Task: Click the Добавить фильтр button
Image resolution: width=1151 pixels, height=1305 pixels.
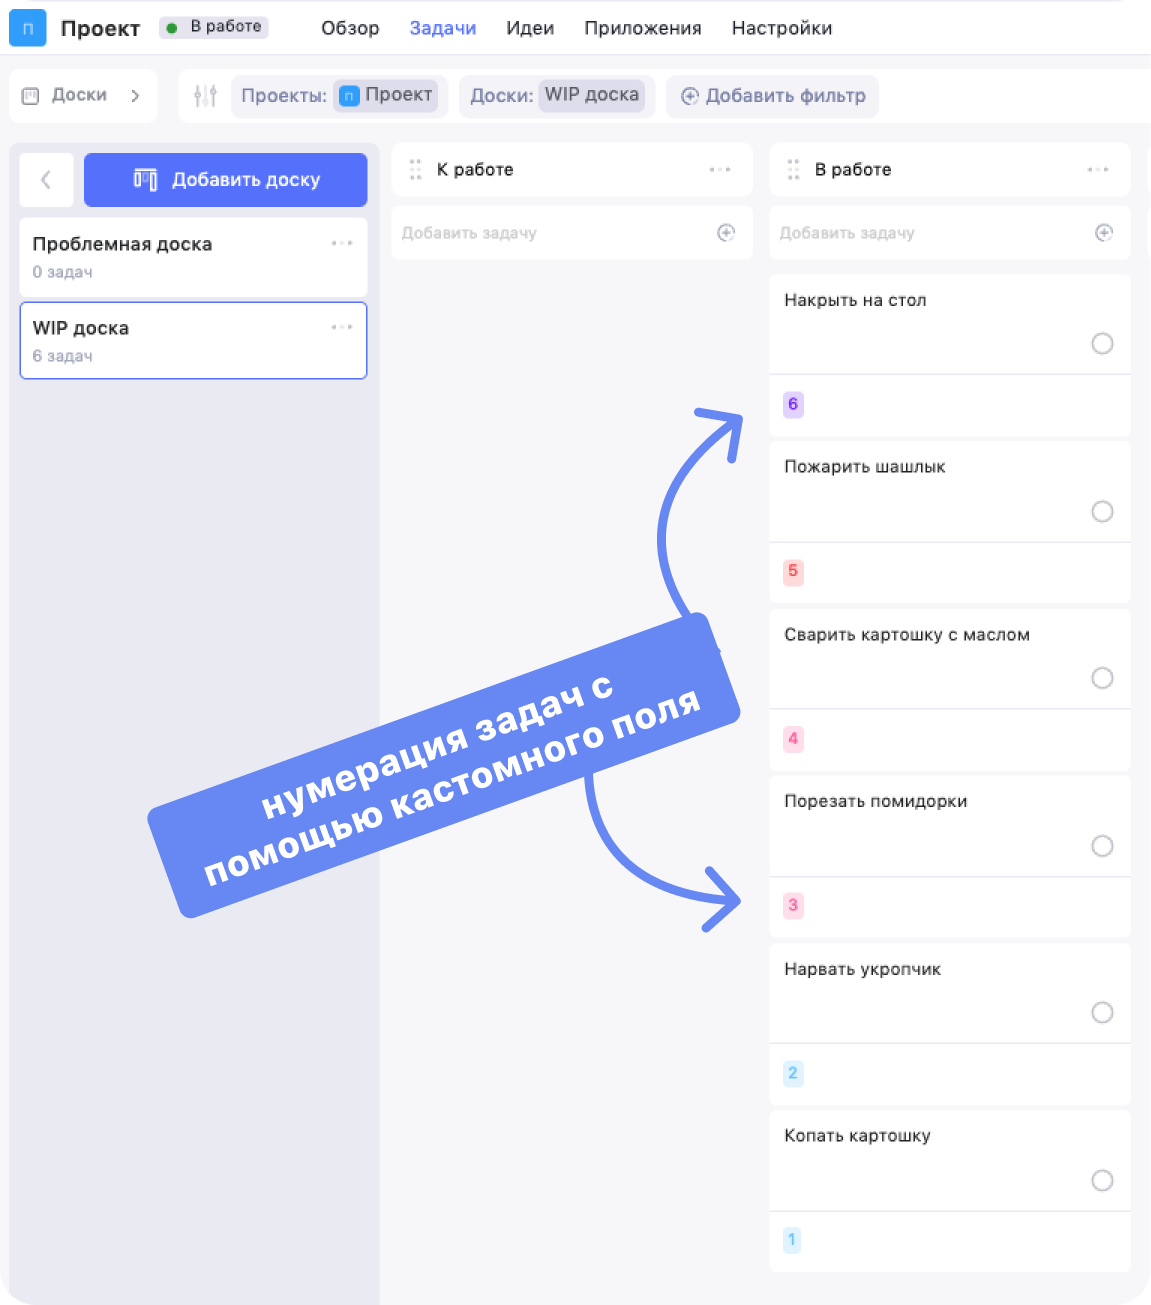Action: [772, 96]
